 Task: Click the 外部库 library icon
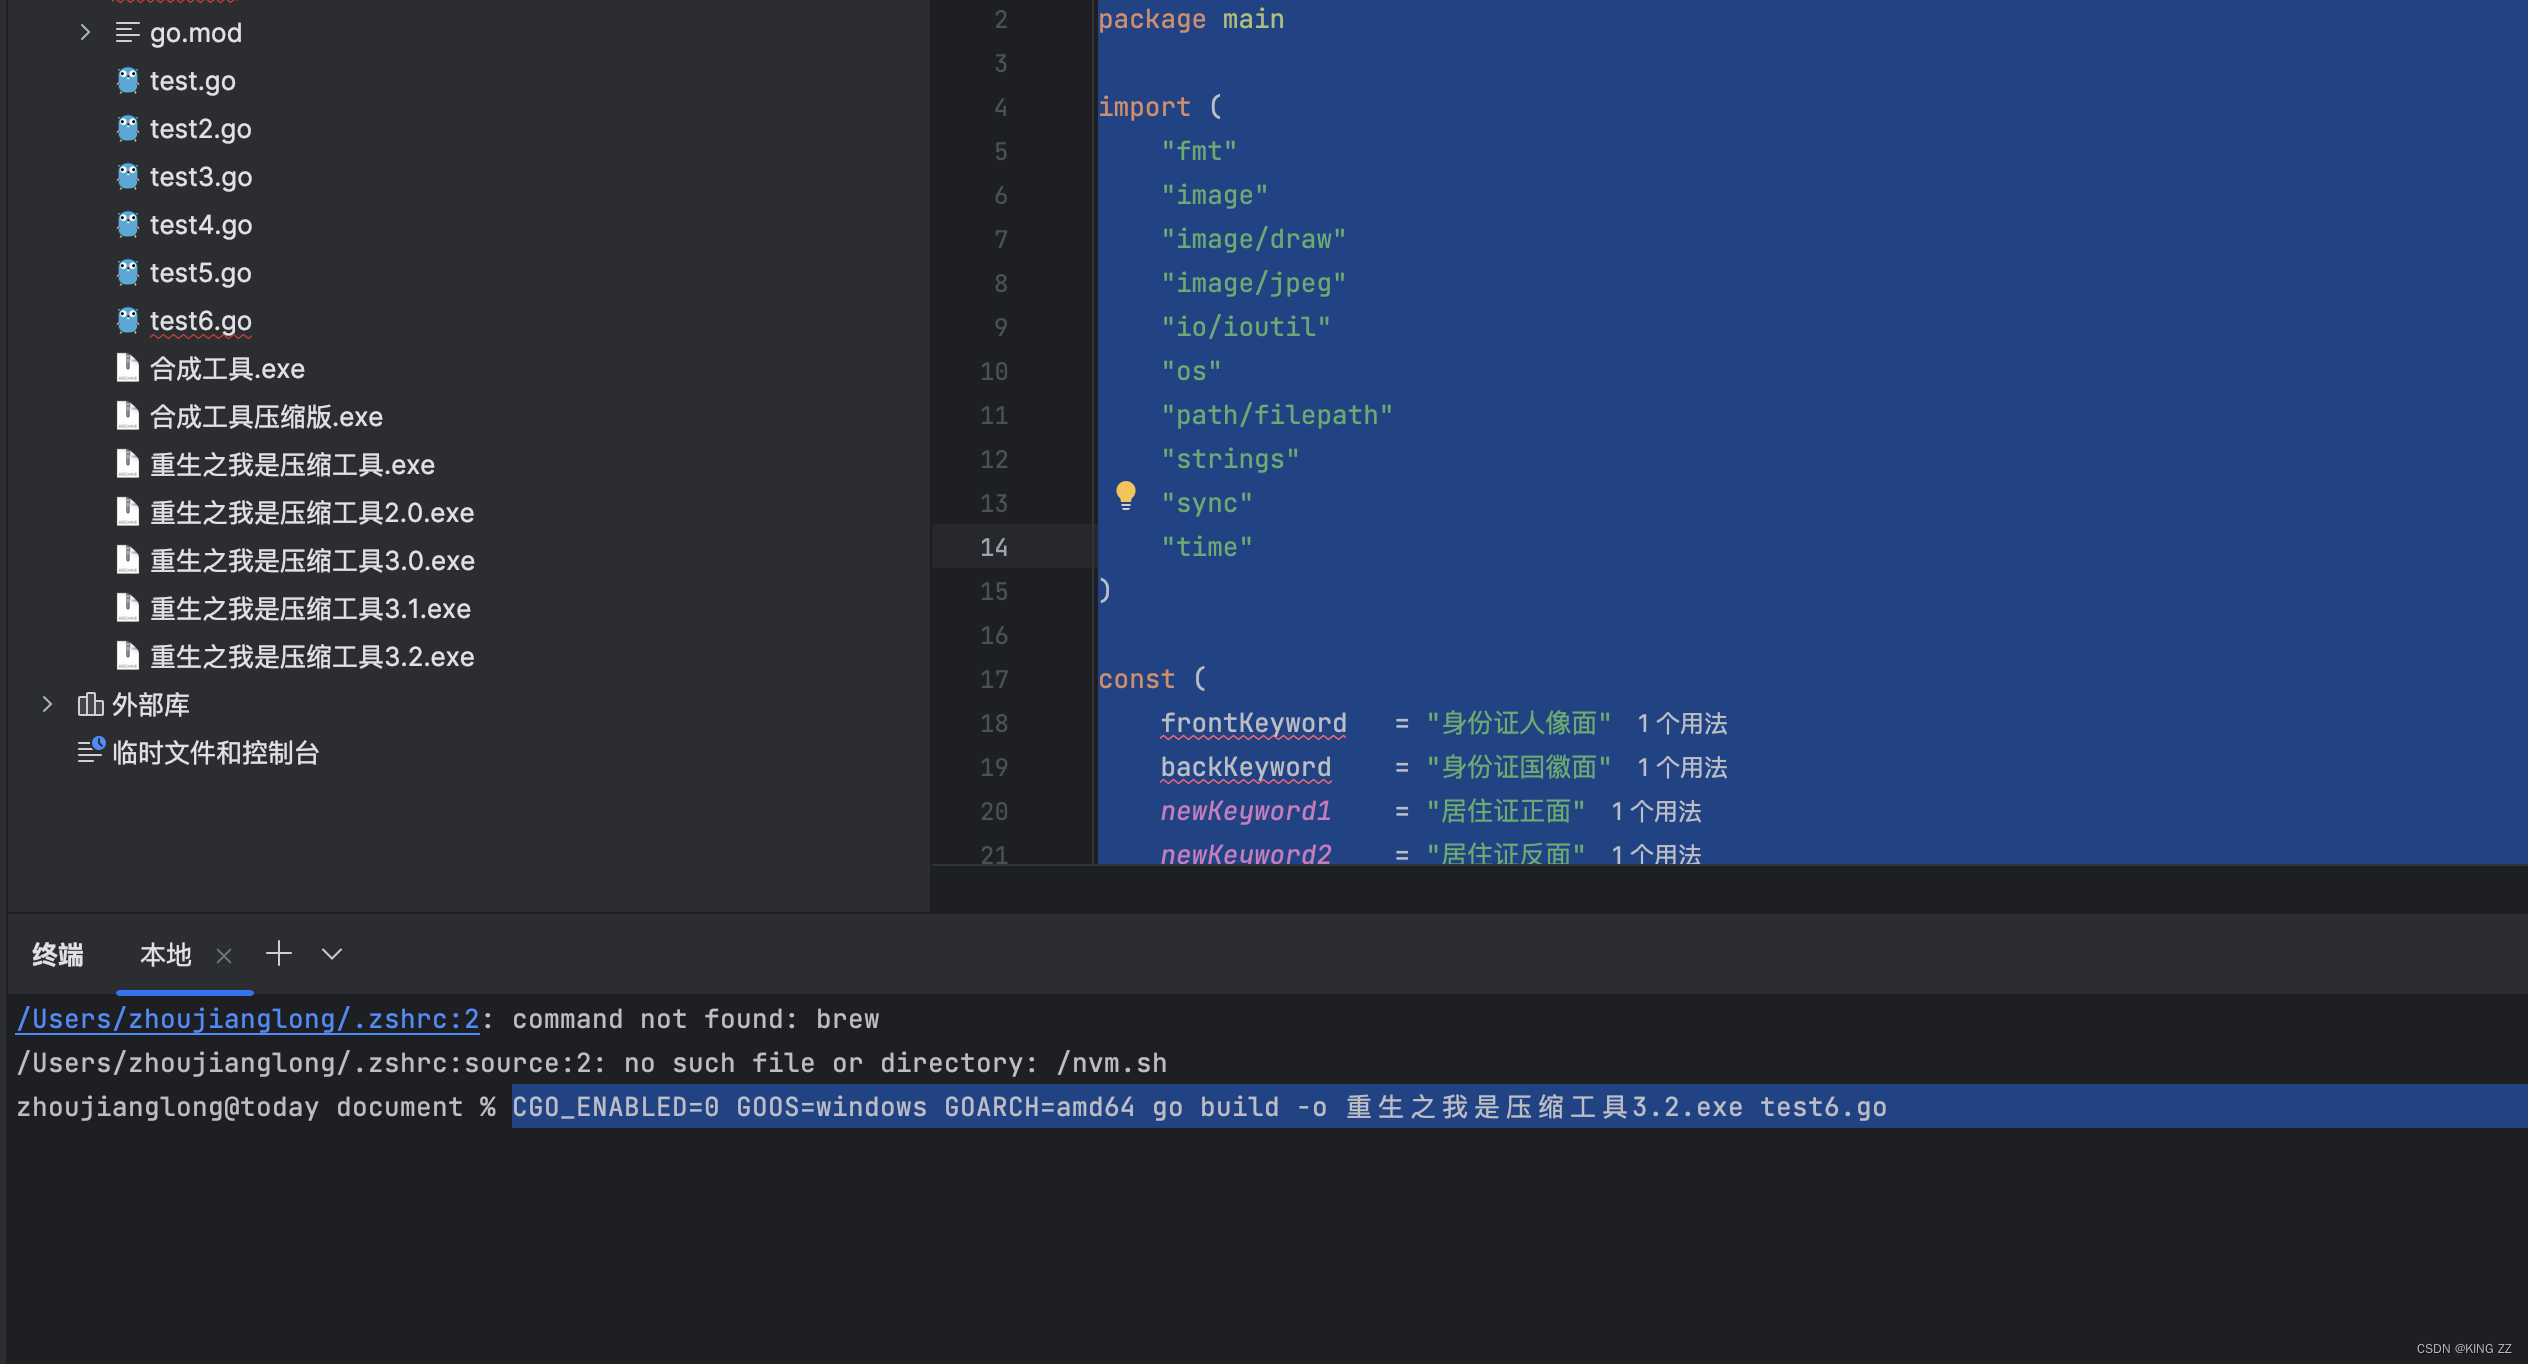click(91, 705)
